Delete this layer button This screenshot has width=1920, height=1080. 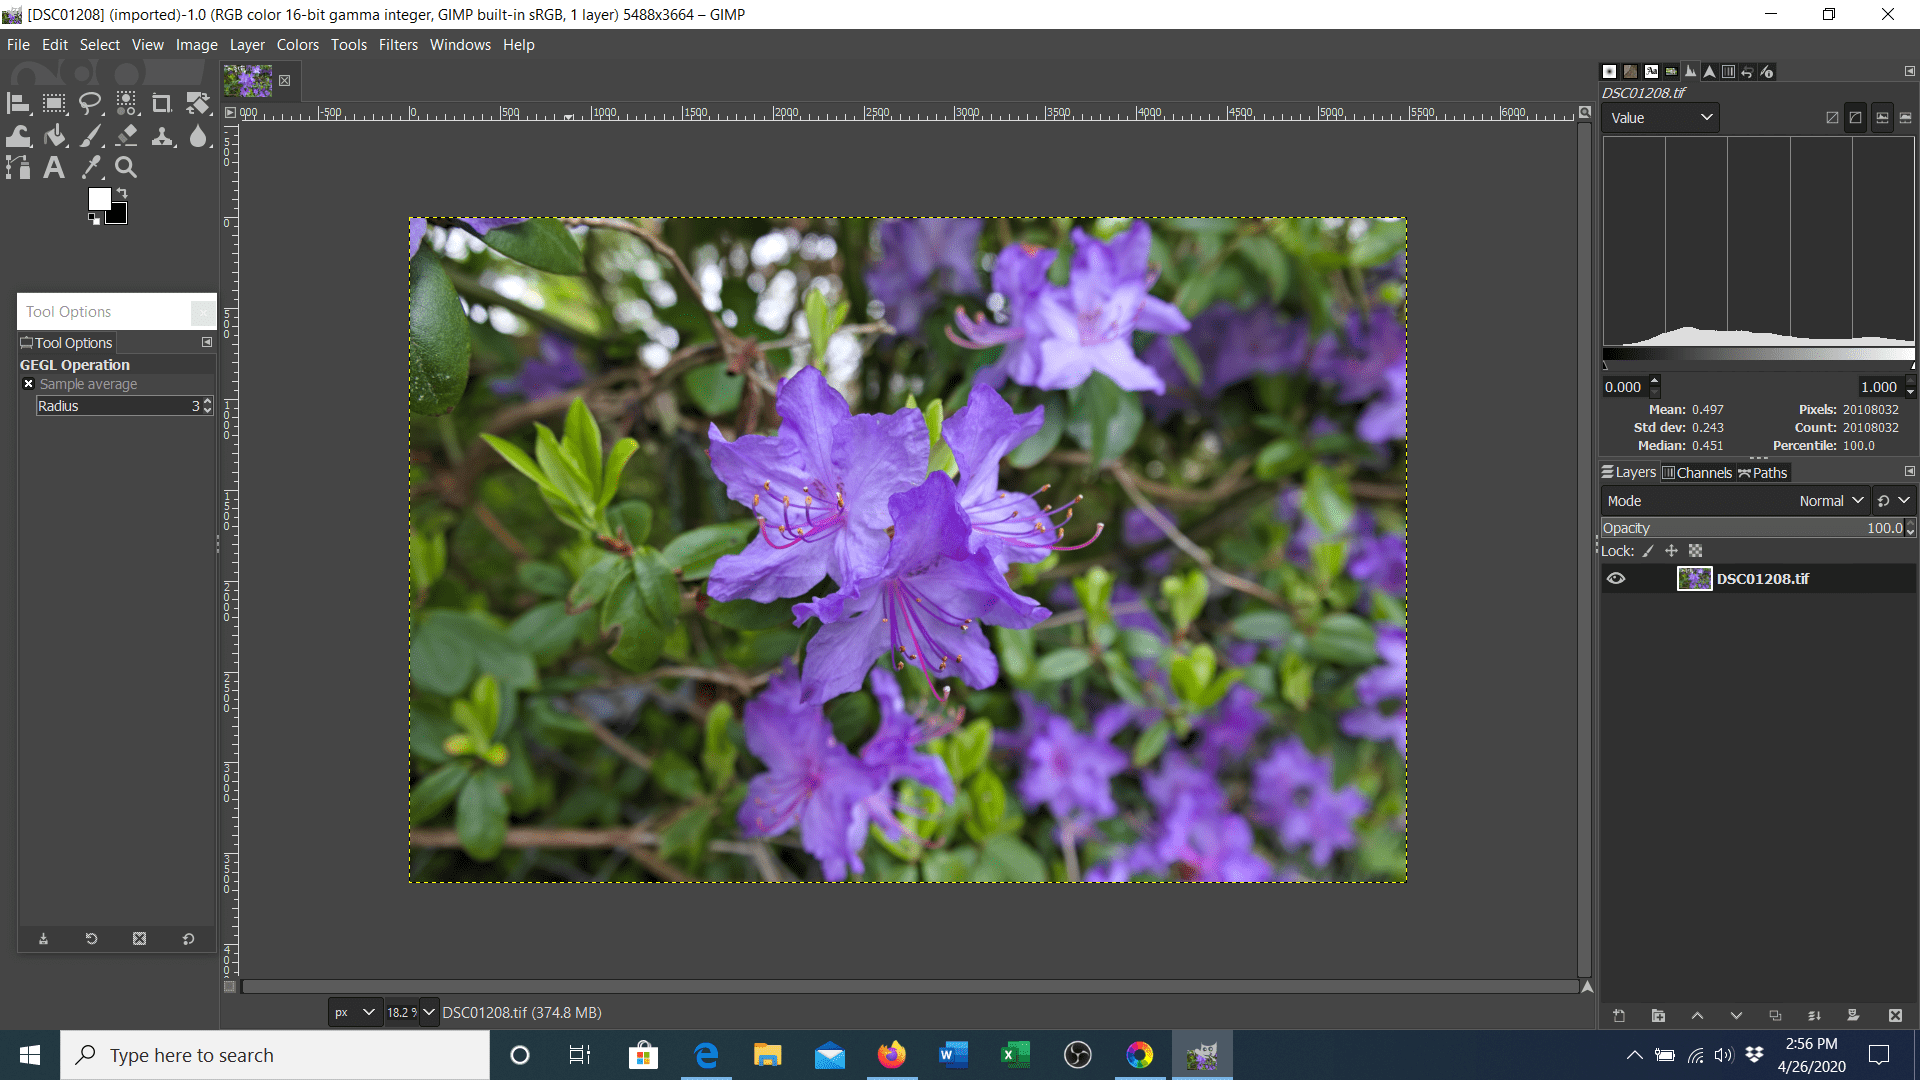[x=1895, y=1016]
